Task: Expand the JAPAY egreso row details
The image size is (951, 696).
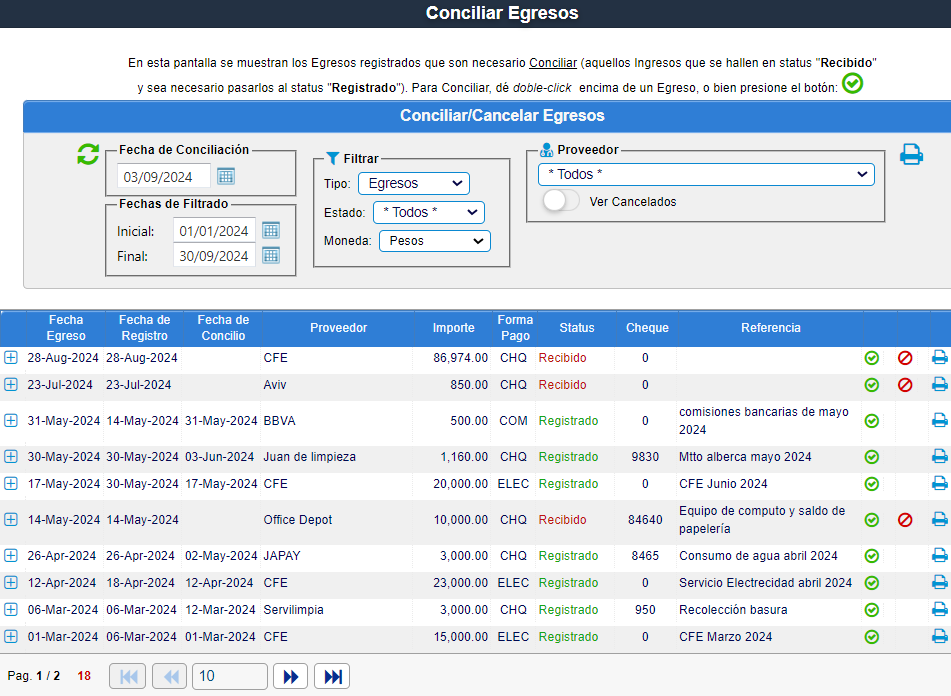Action: [11, 556]
